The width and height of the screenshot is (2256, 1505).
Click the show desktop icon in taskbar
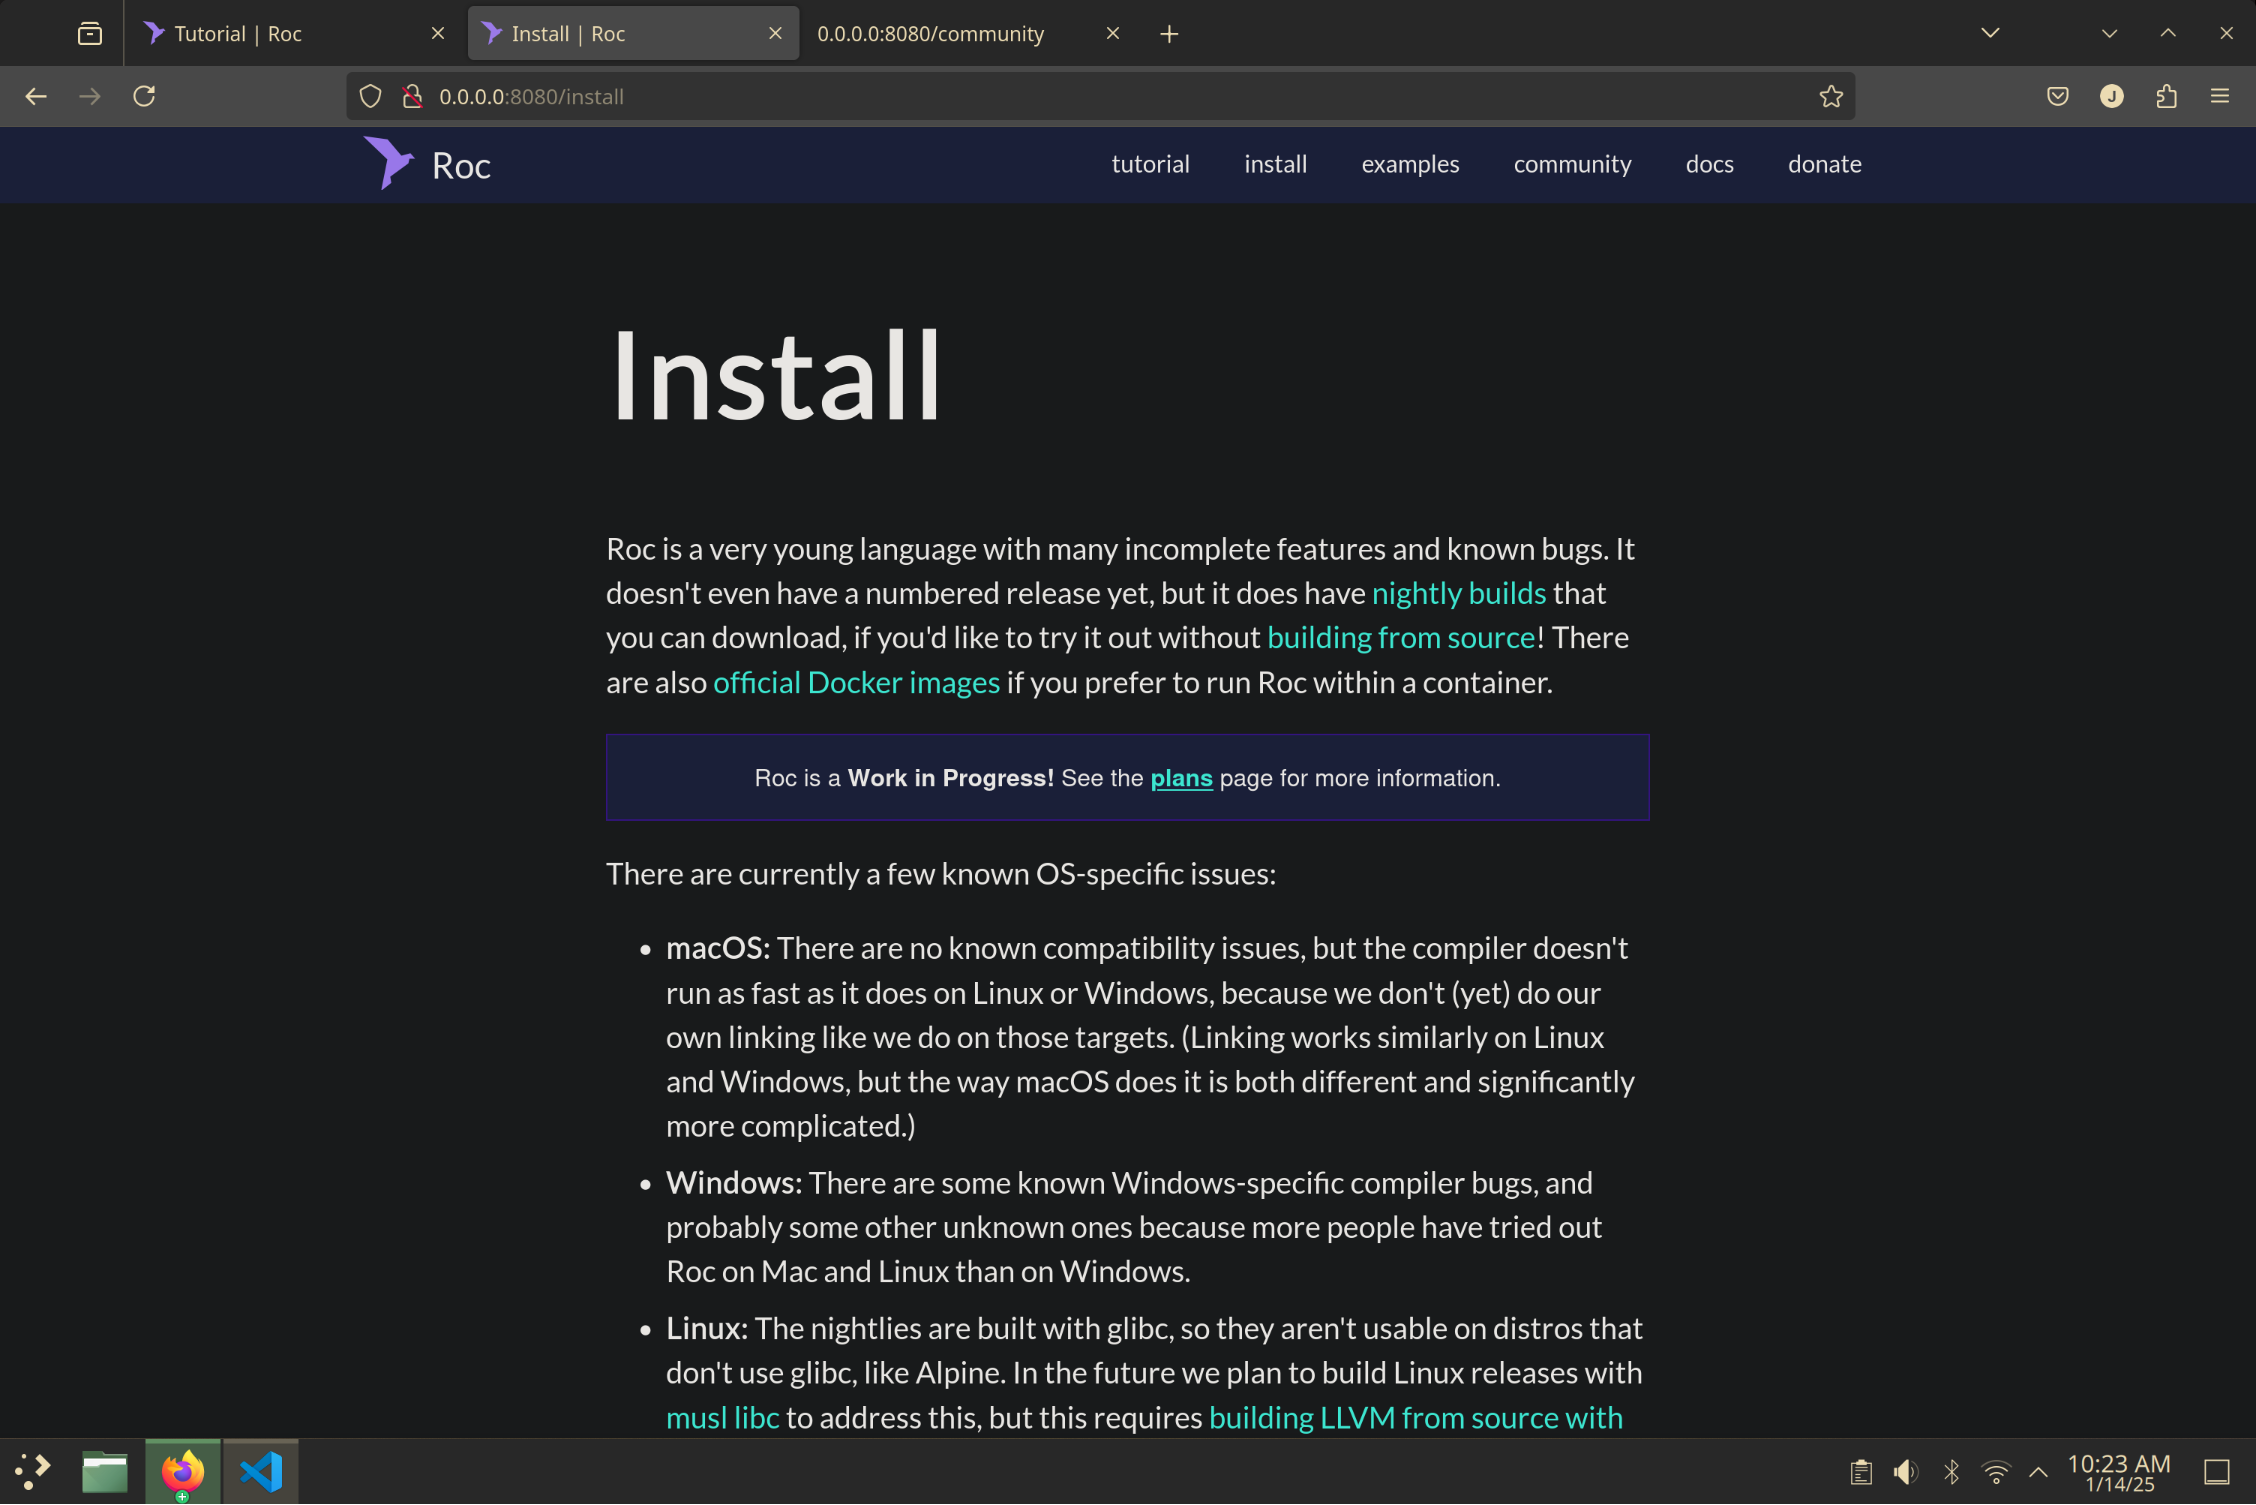(x=2217, y=1472)
